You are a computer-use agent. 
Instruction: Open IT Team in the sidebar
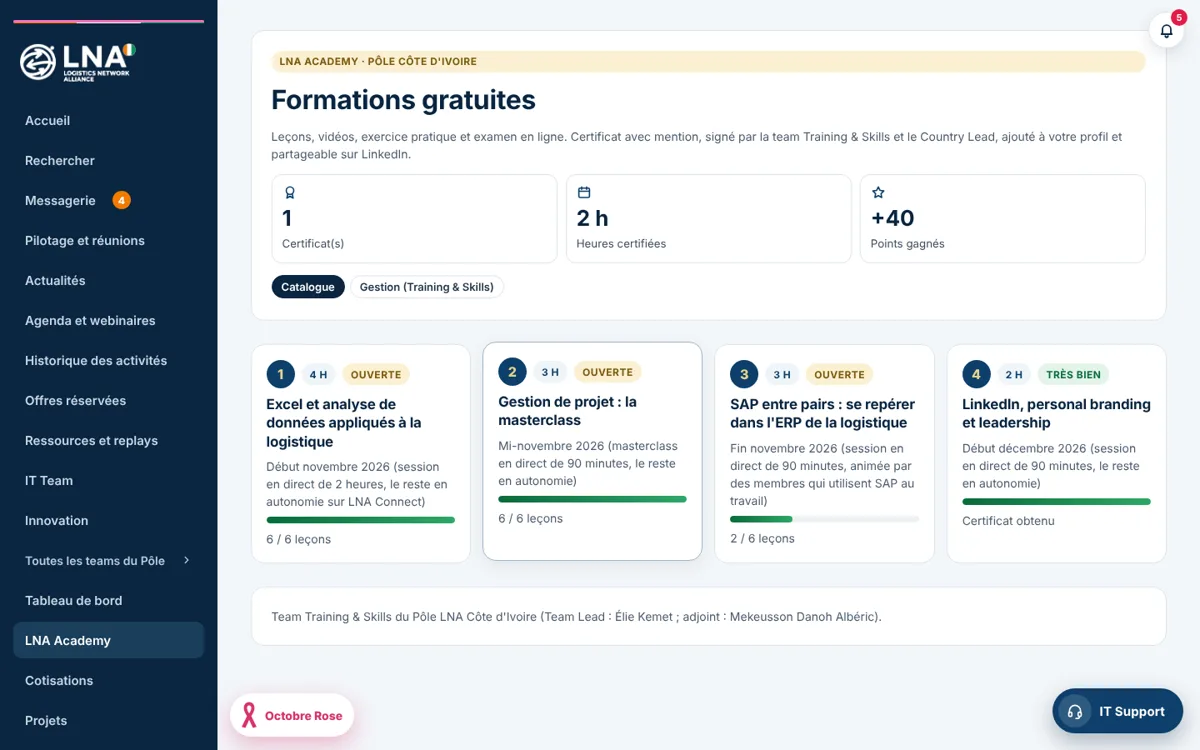pyautogui.click(x=108, y=480)
